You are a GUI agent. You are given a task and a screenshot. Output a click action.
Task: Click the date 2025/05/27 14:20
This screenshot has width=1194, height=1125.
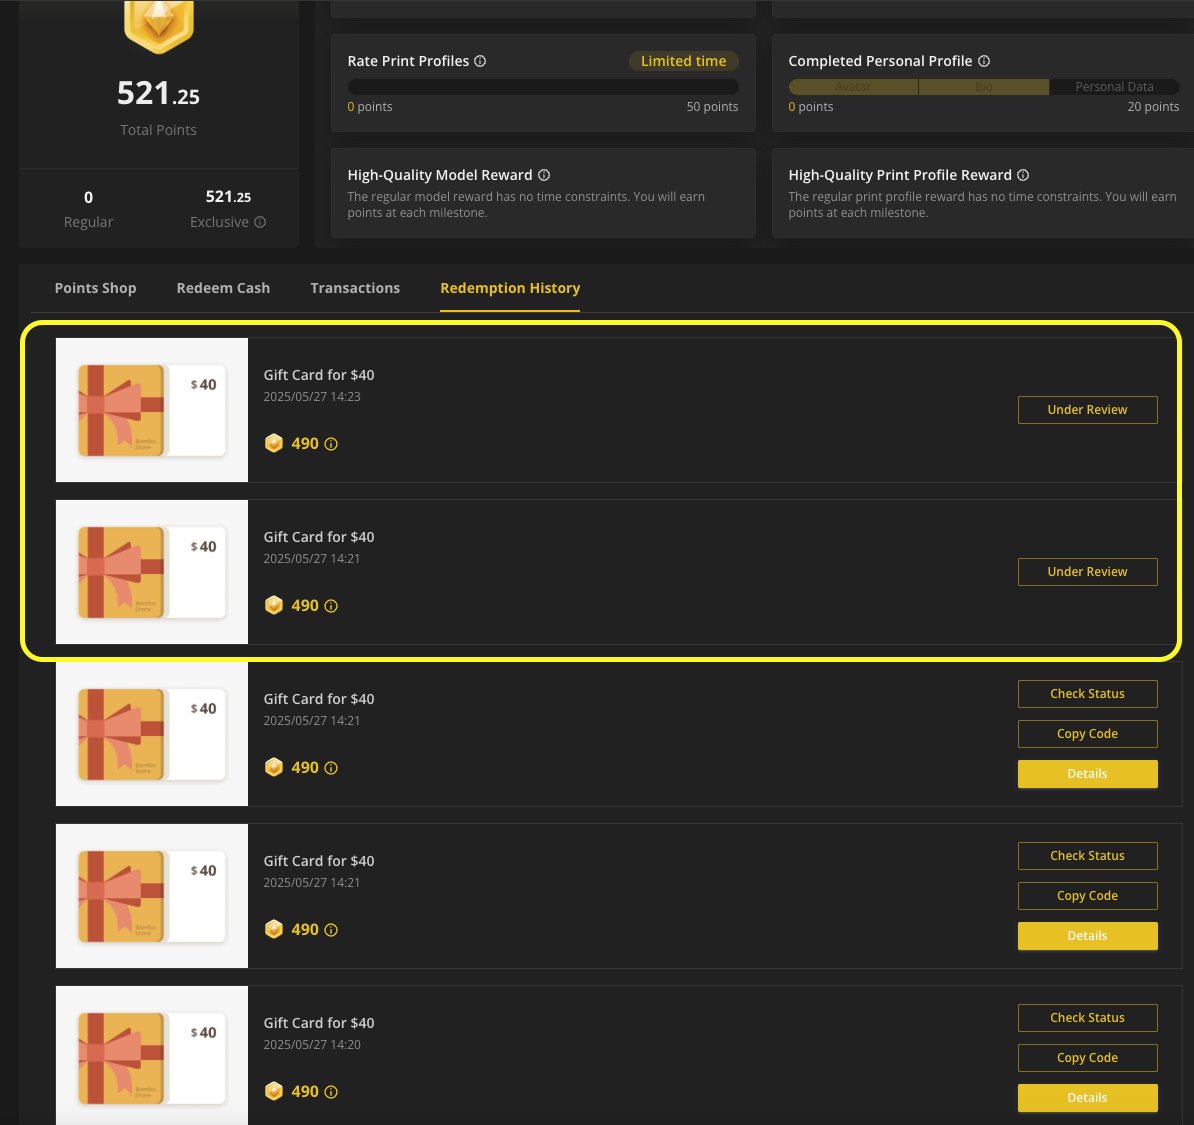tap(312, 1045)
